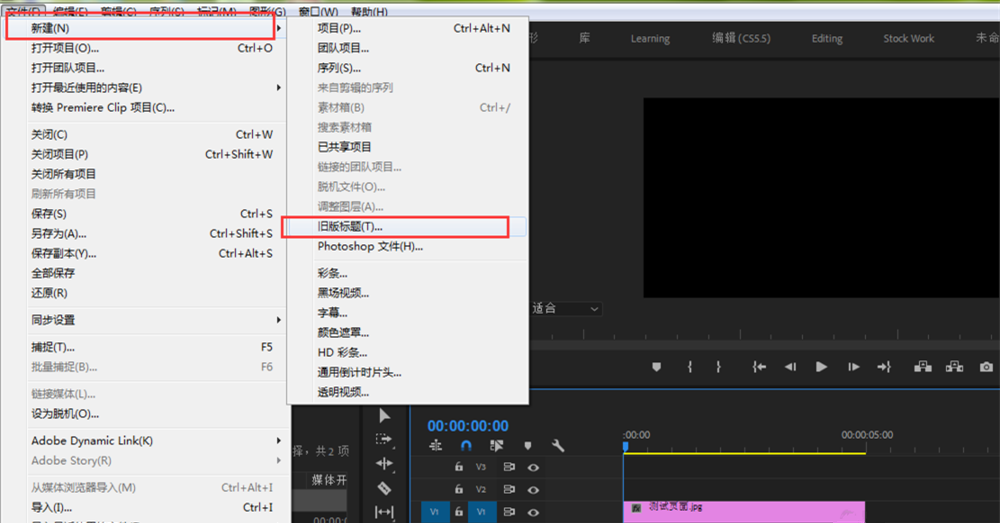
Task: Click the blue timeline playhead marker
Action: (x=626, y=447)
